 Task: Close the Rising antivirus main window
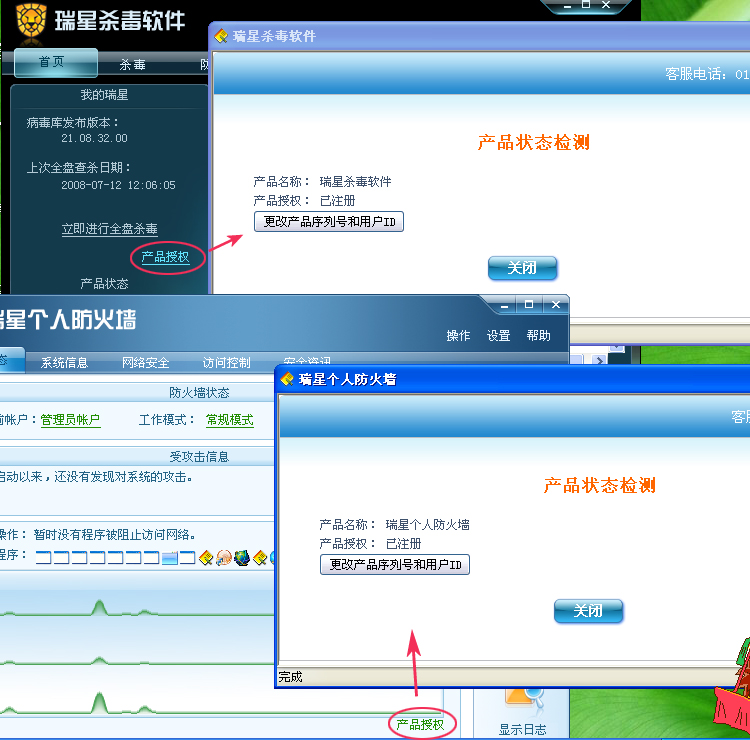(x=606, y=5)
